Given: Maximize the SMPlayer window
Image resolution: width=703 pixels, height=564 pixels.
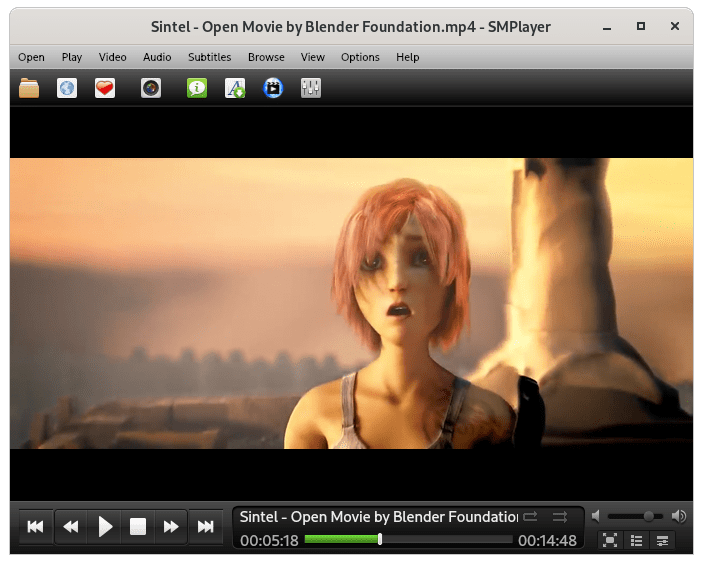Looking at the screenshot, I should point(641,26).
